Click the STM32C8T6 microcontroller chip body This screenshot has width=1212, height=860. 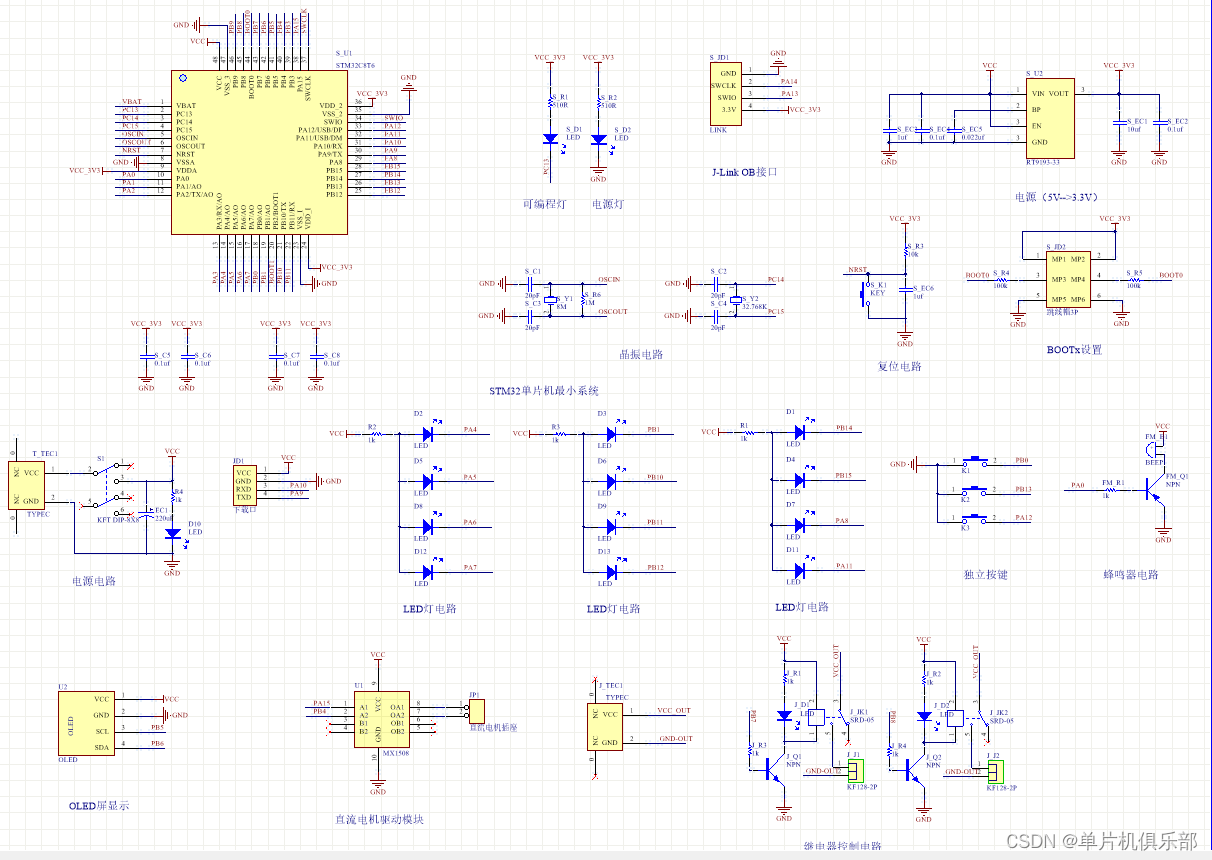[x=260, y=152]
